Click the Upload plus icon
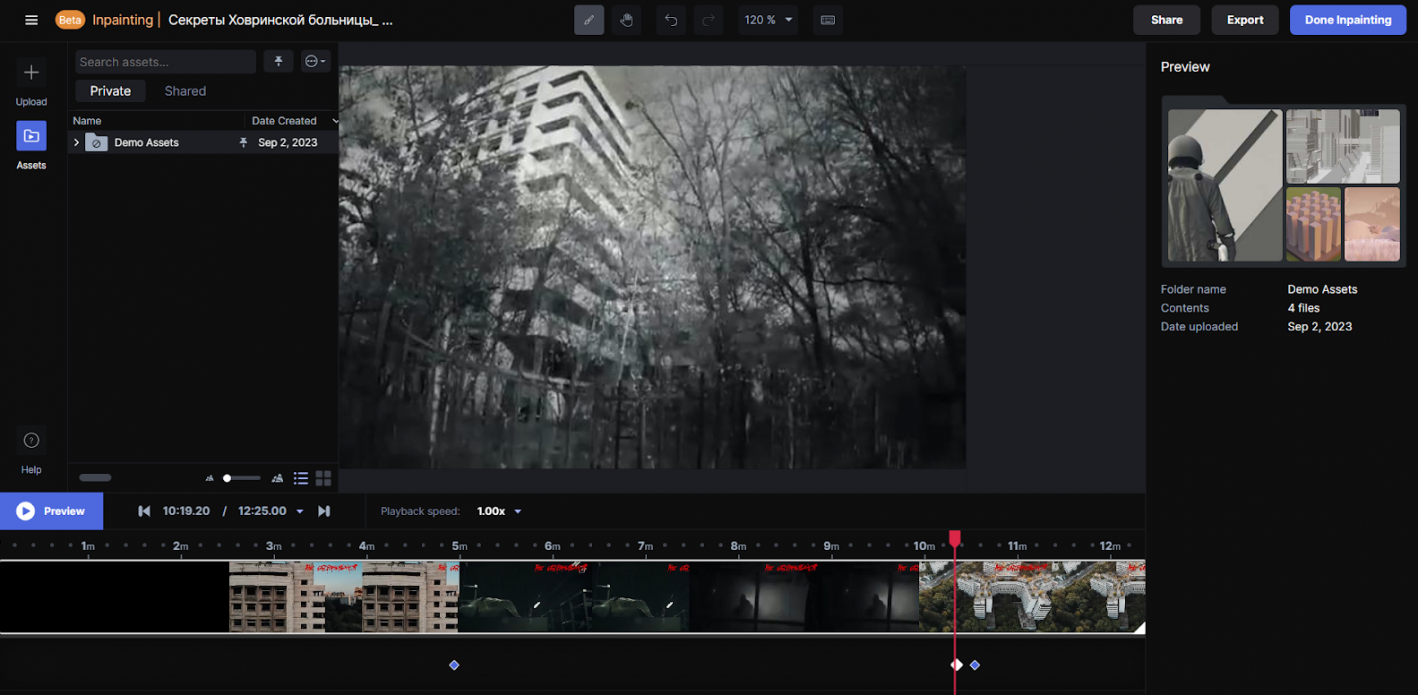This screenshot has width=1418, height=695. pyautogui.click(x=31, y=73)
